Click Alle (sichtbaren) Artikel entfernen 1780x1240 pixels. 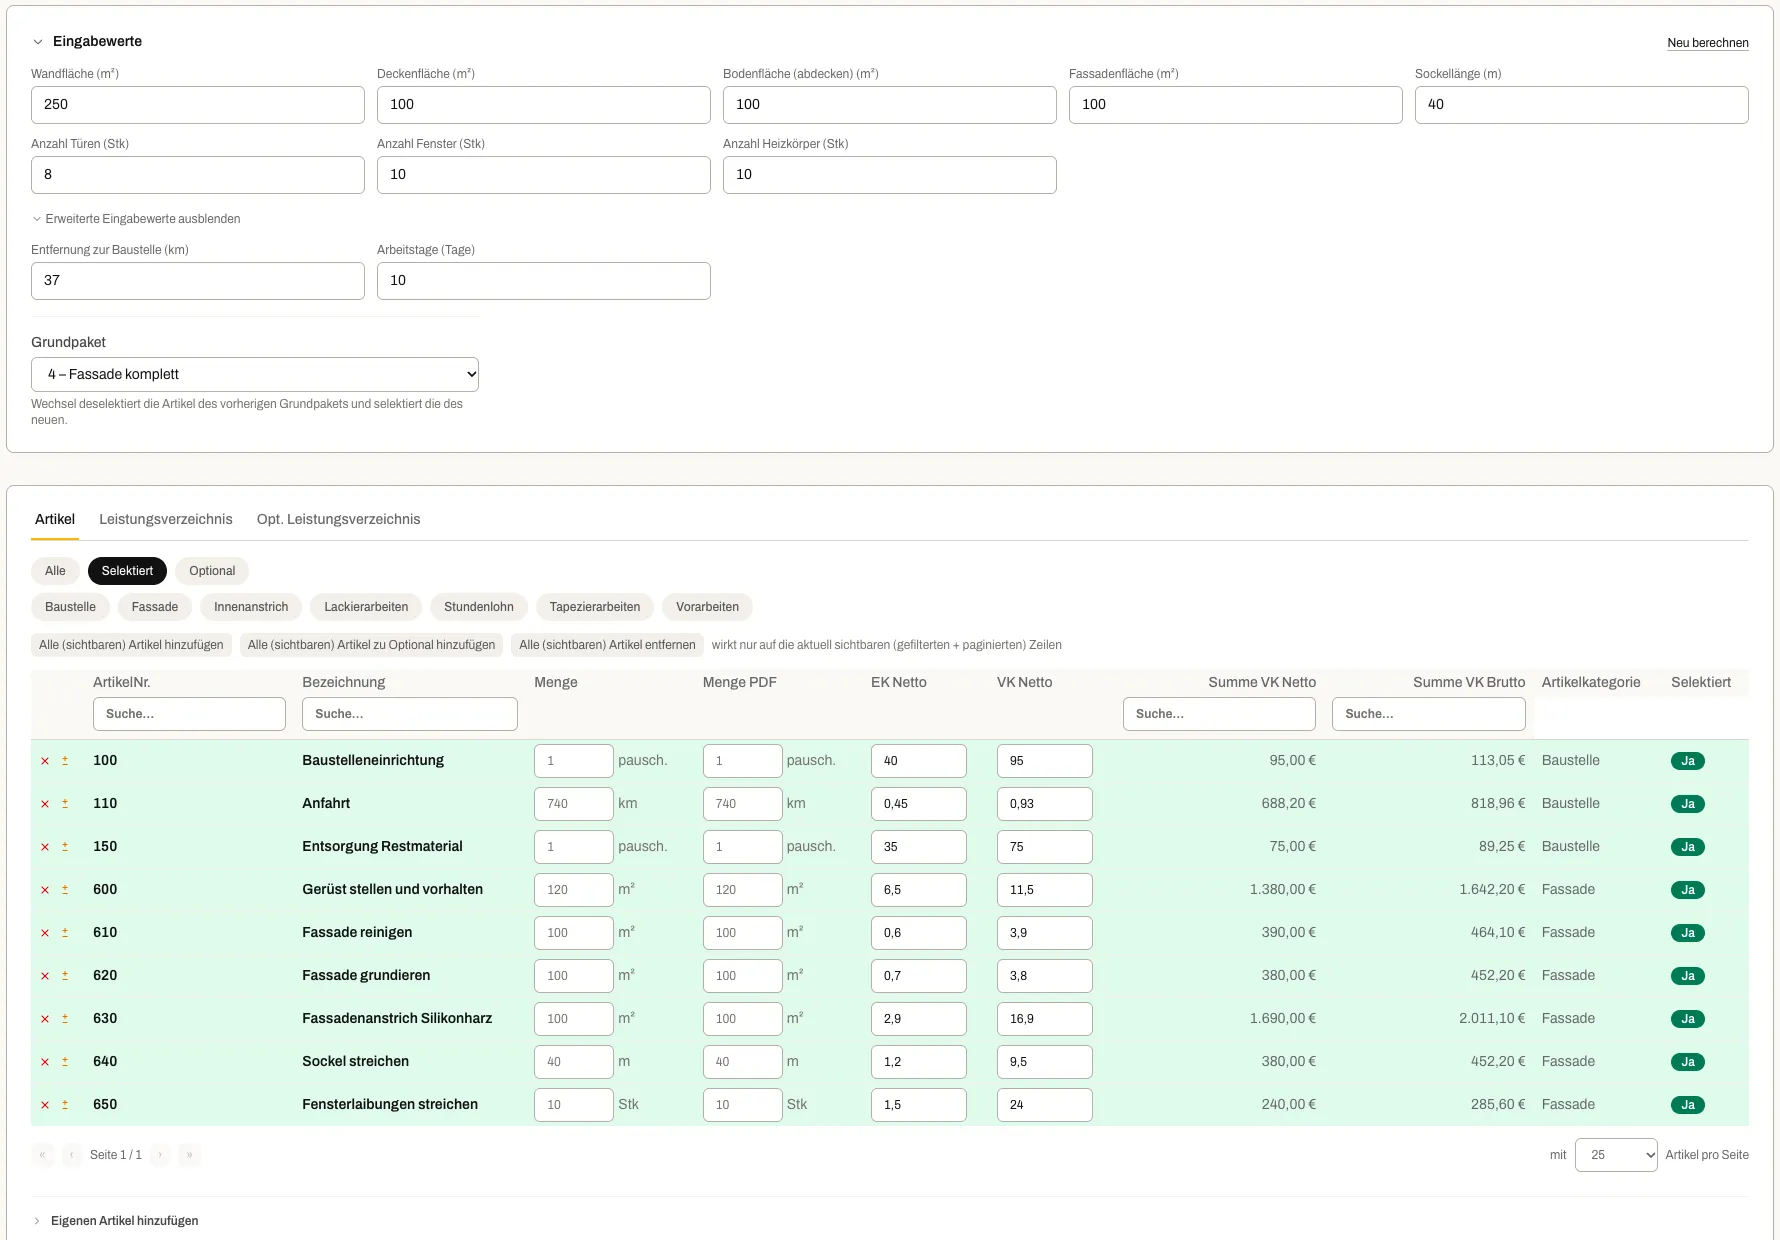point(607,645)
